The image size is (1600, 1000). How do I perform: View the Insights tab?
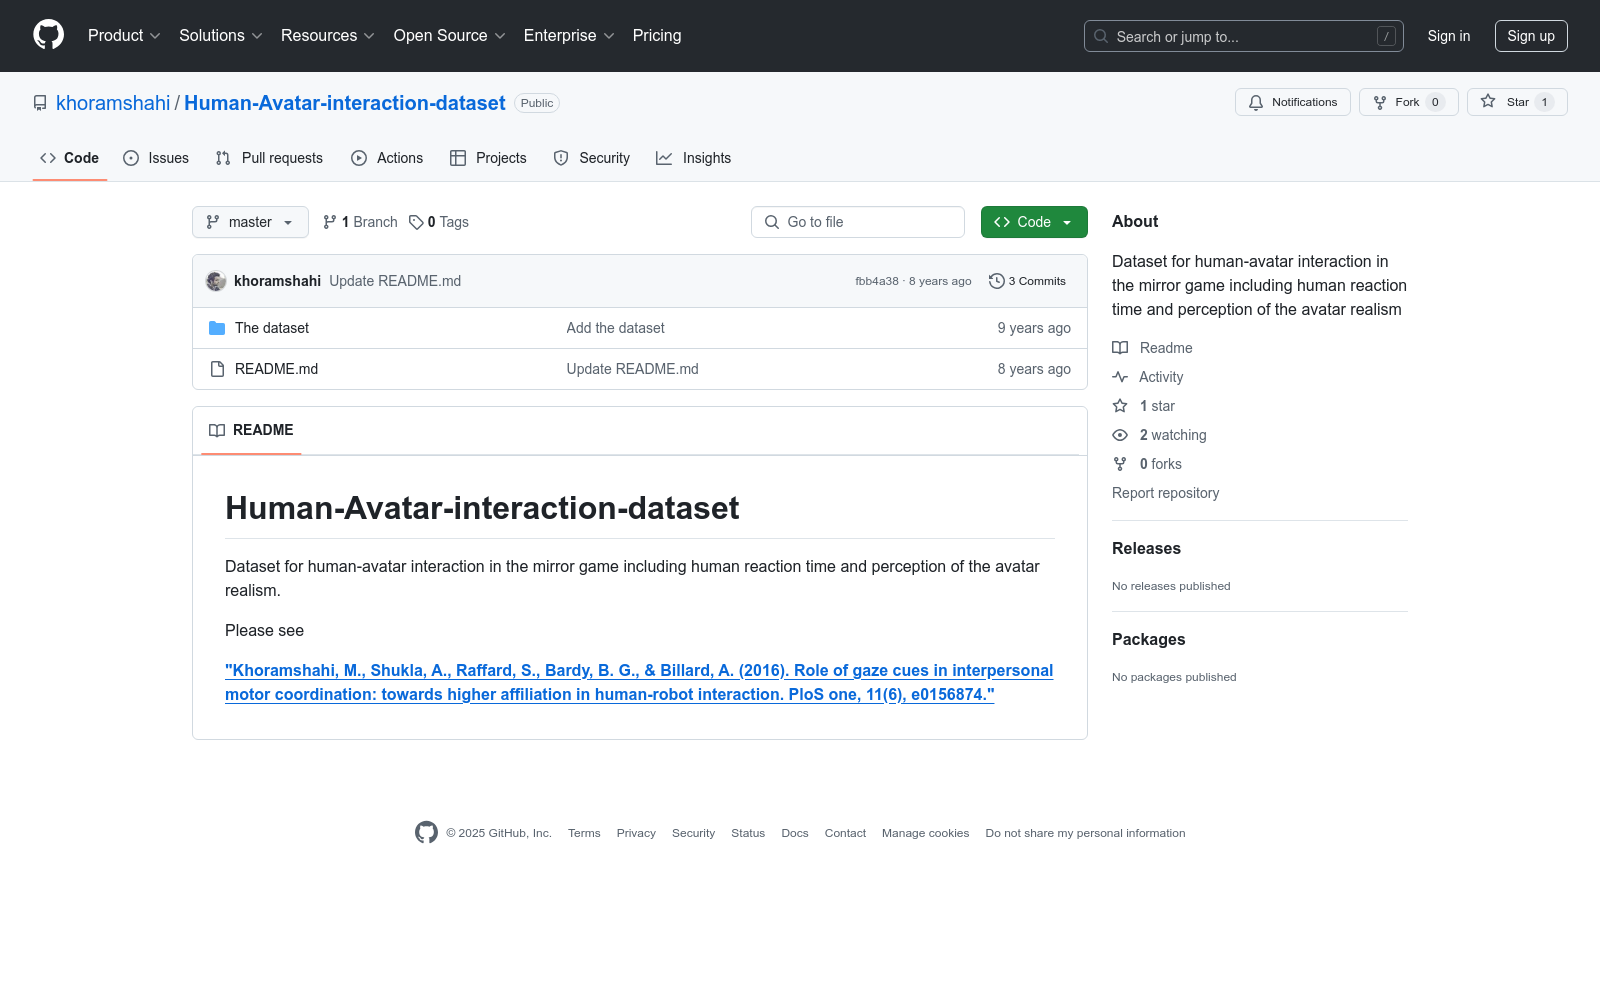tap(694, 158)
